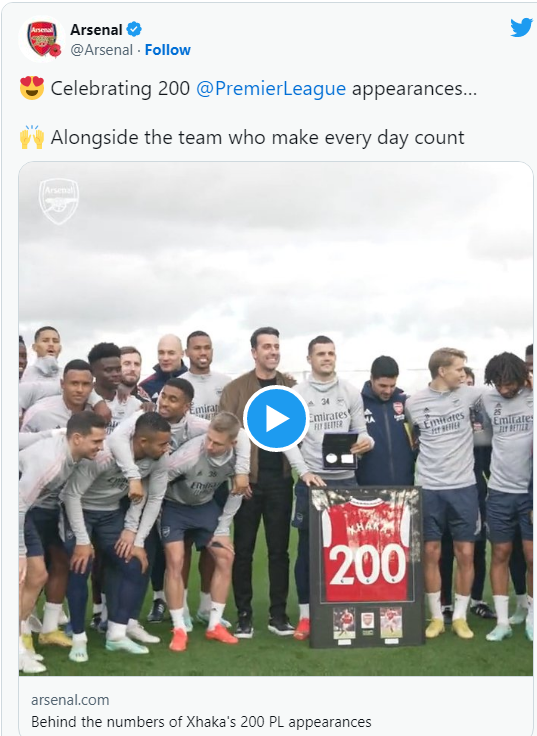Open the Xhaka's 200 PL appearances headline
The height and width of the screenshot is (736, 537).
[x=201, y=721]
